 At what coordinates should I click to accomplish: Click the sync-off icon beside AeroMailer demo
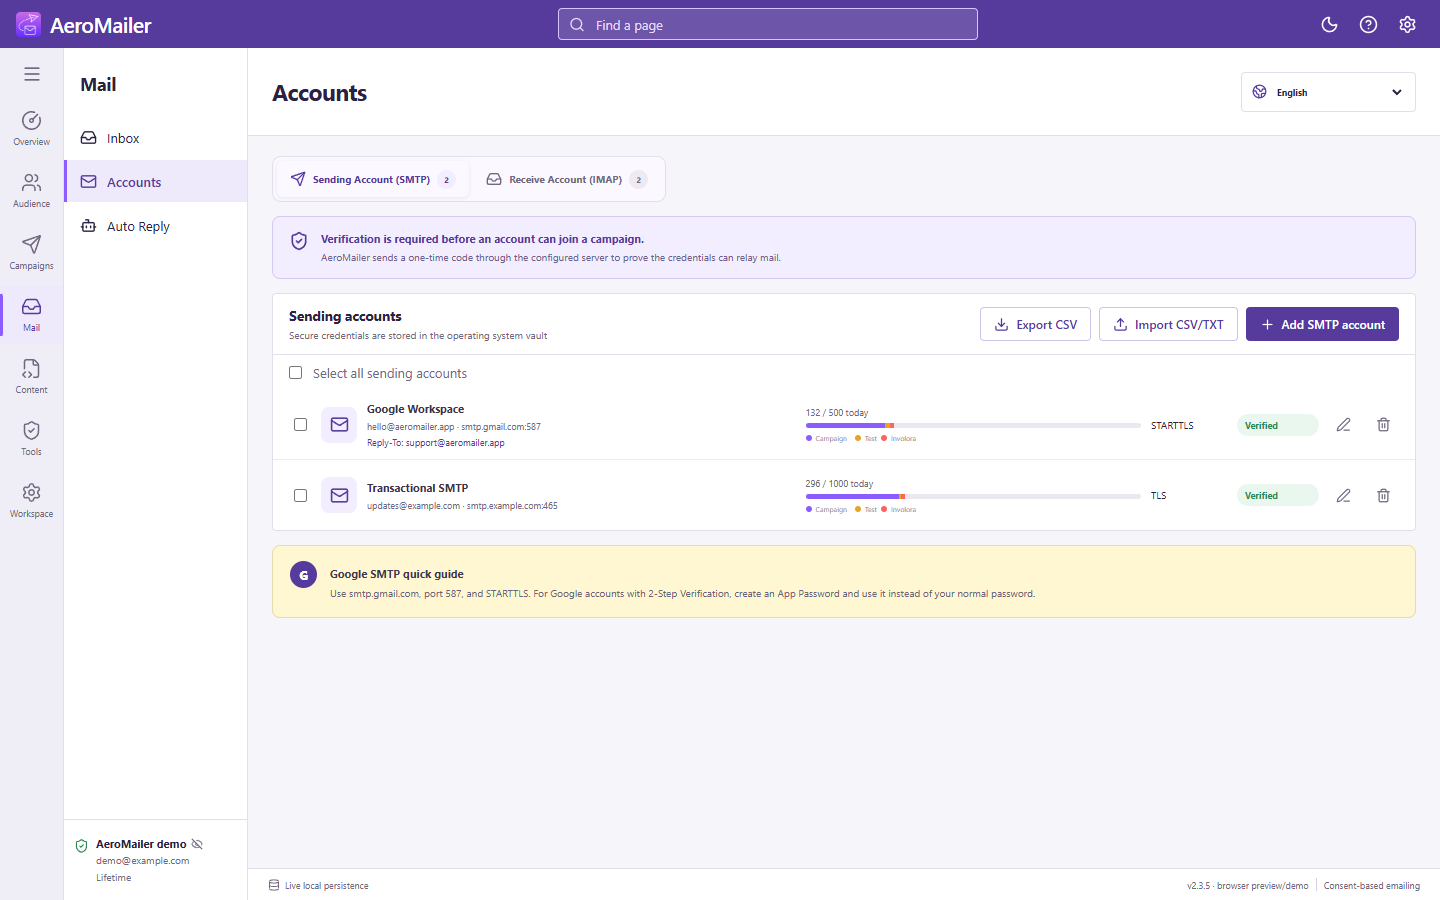[197, 844]
